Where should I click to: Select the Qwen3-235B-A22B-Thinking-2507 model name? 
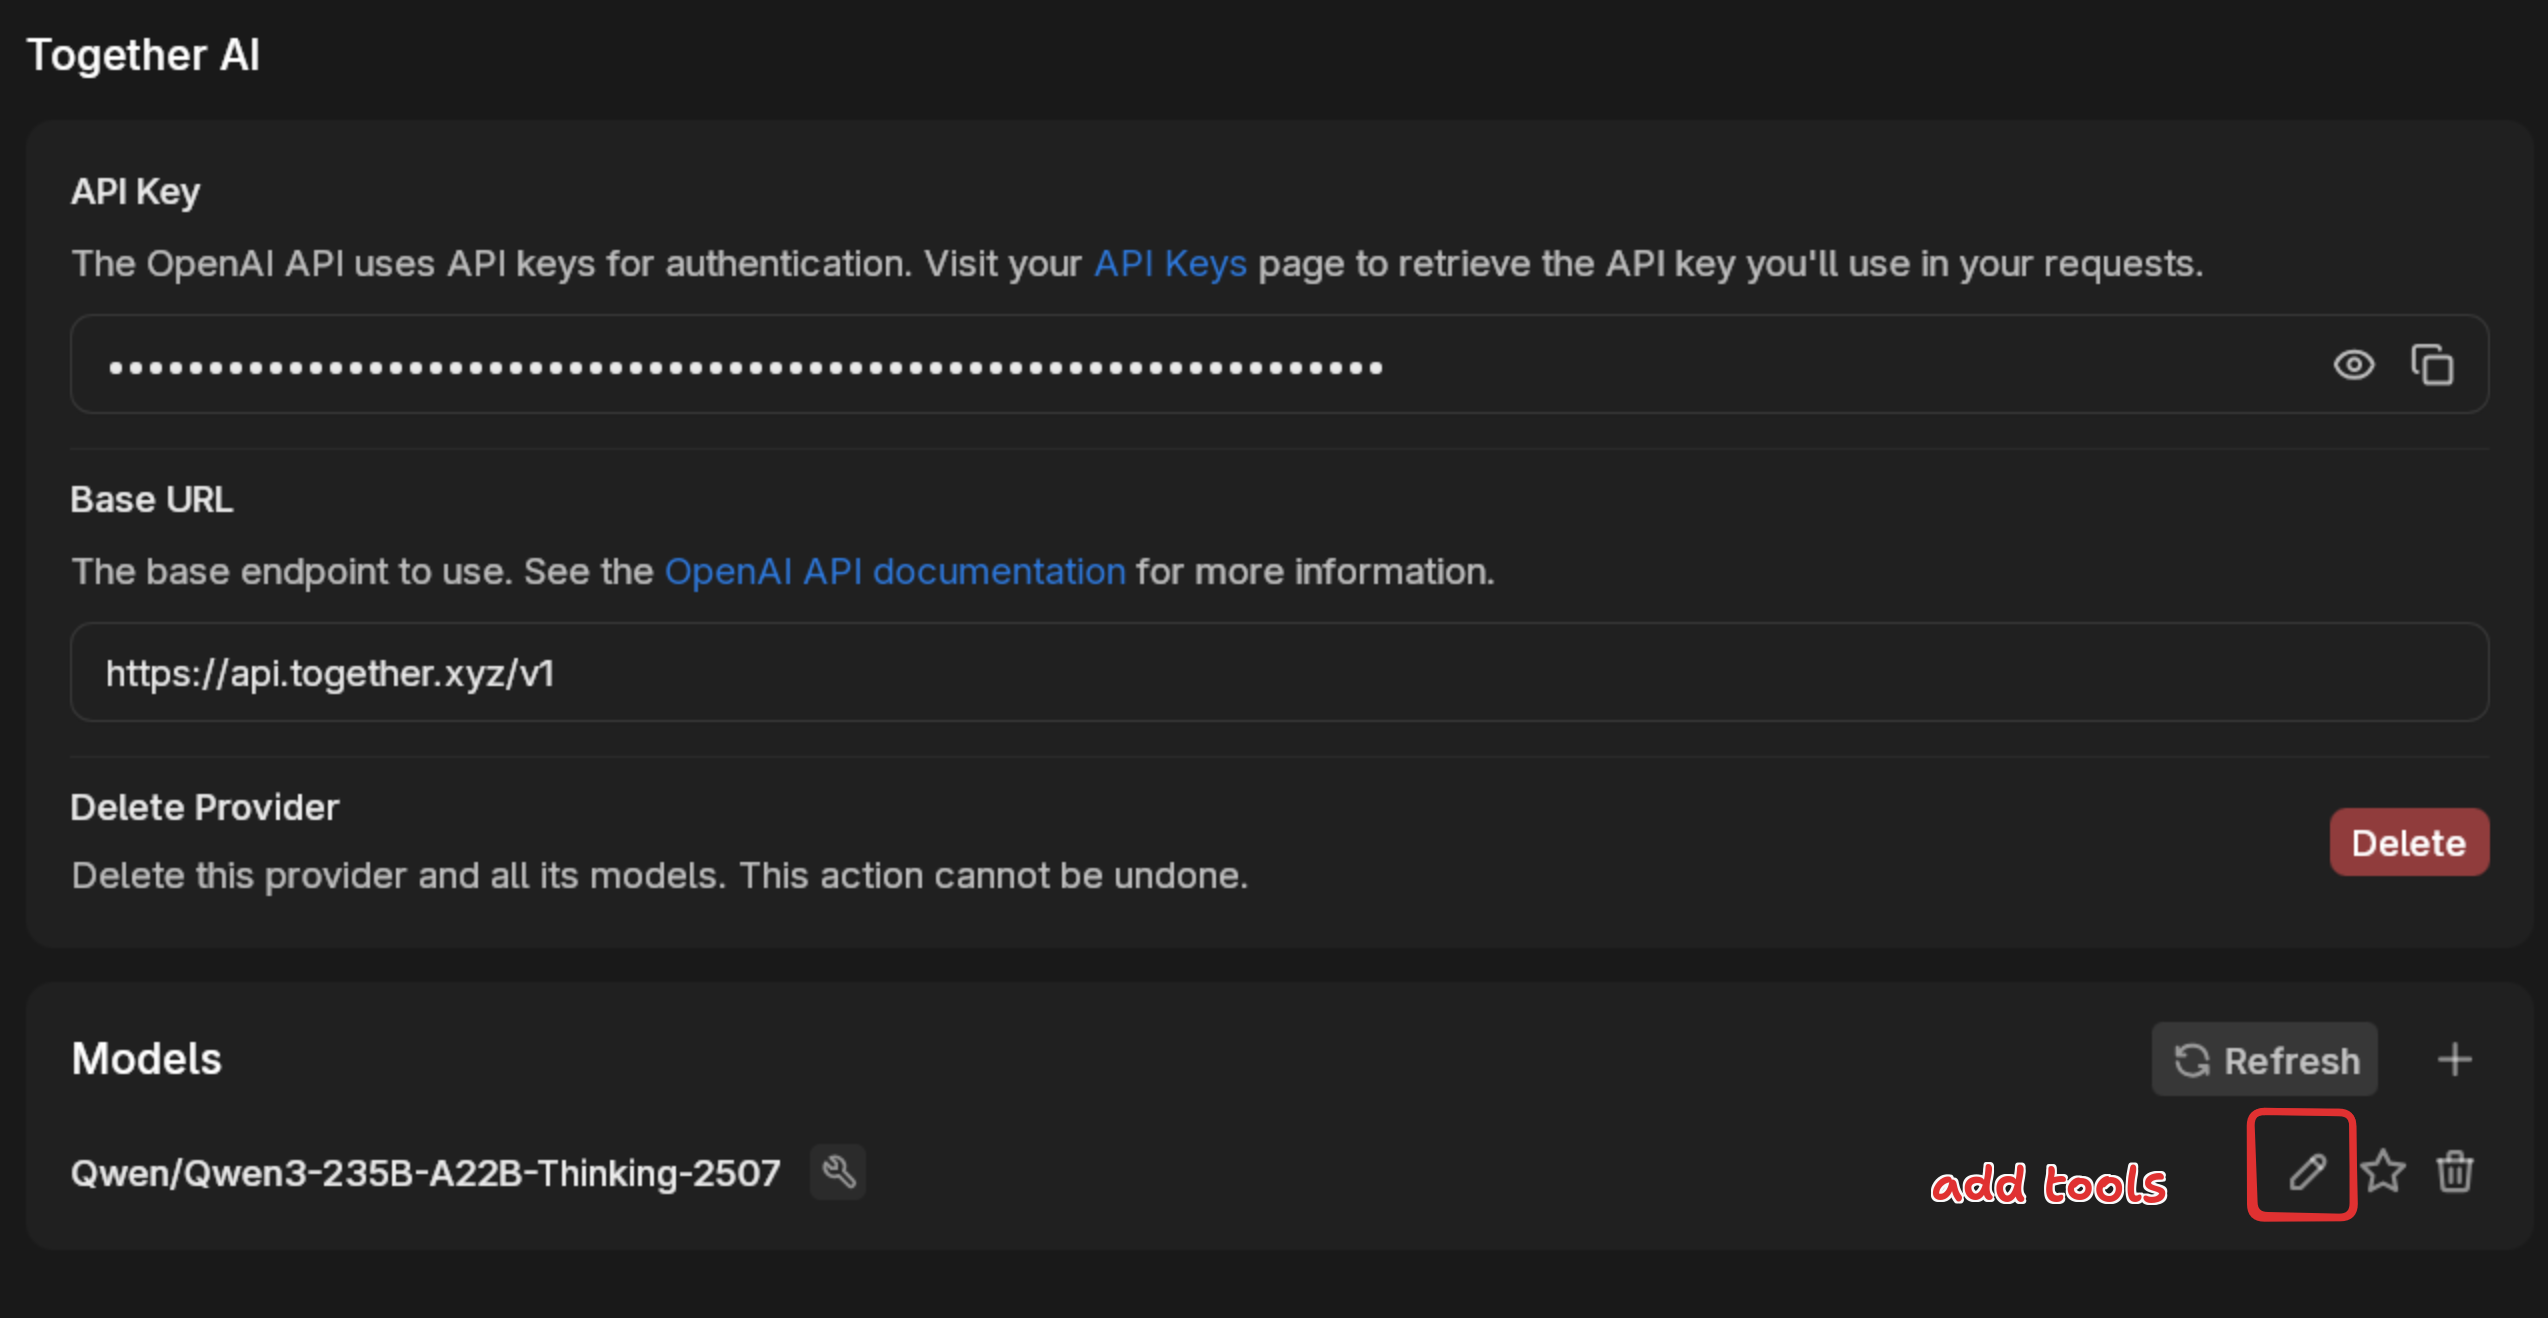coord(425,1173)
